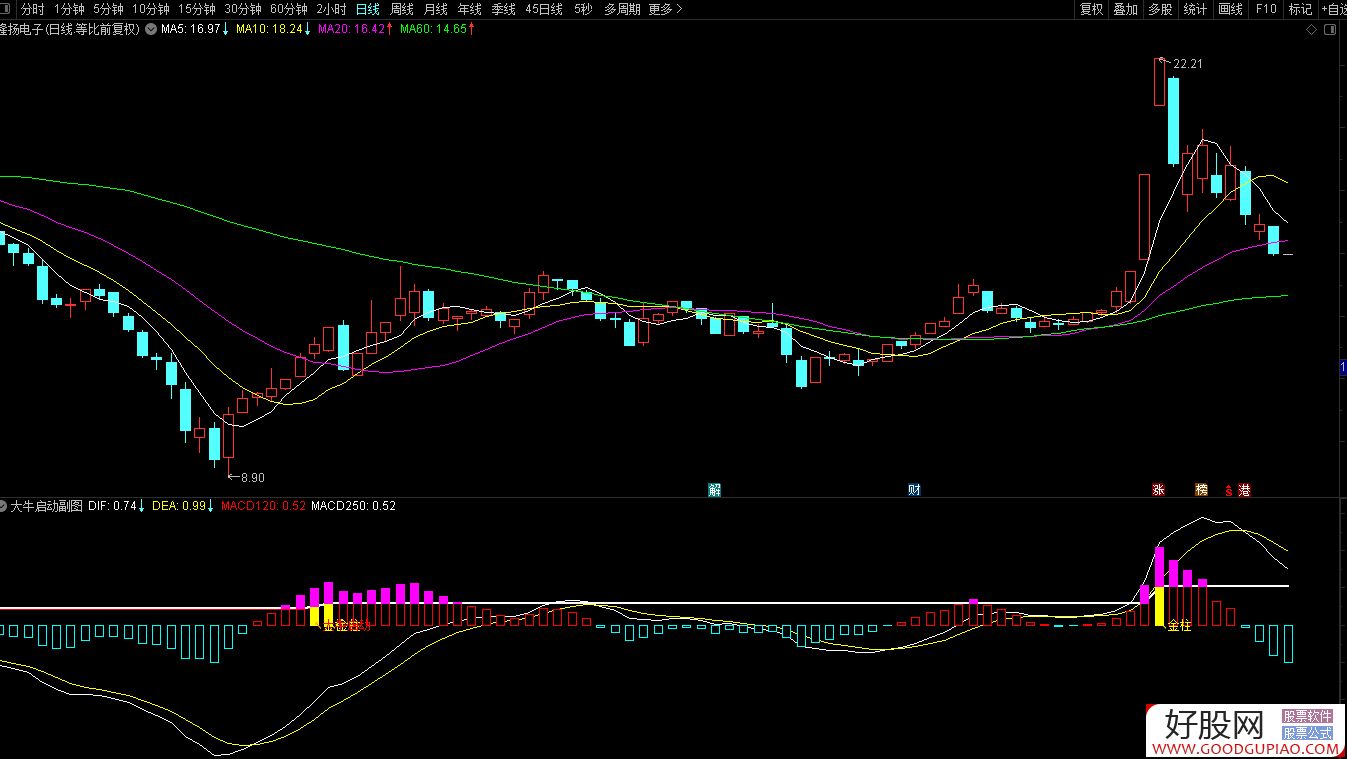
Task: Toggle the side panel icon at top-right
Action: coord(1329,30)
